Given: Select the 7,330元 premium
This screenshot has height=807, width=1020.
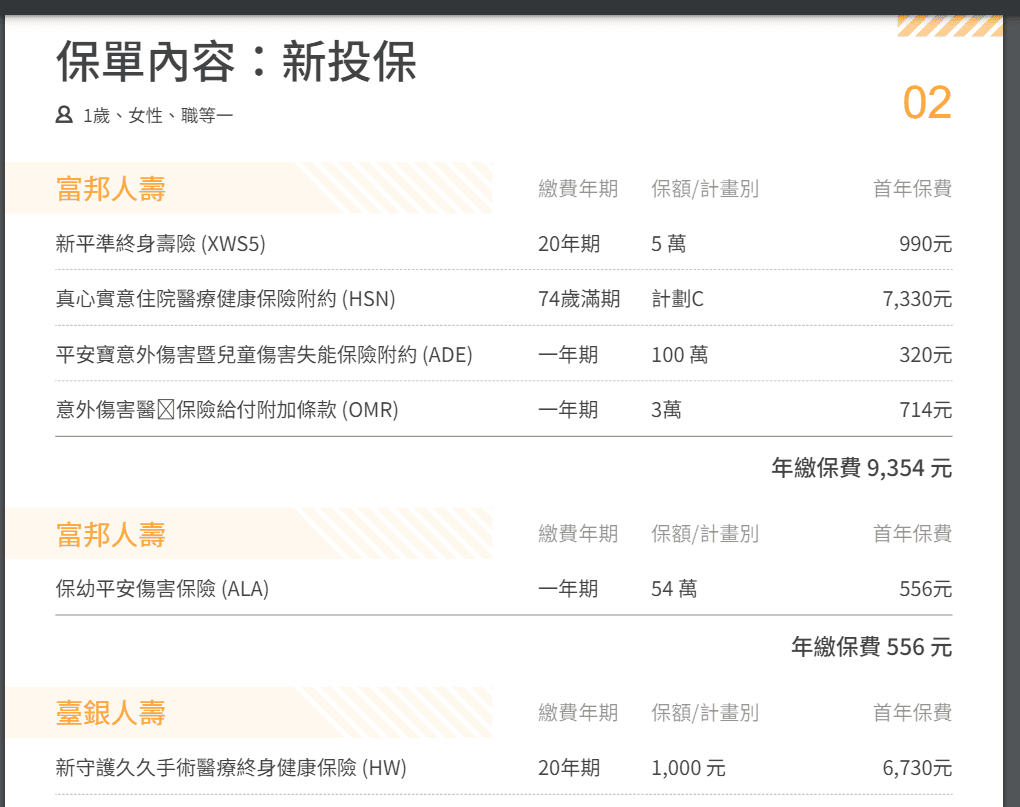Looking at the screenshot, I should click(x=917, y=299).
